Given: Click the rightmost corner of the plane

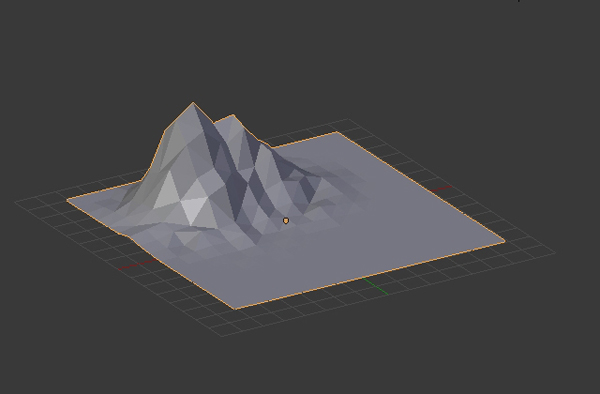Looking at the screenshot, I should pyautogui.click(x=504, y=241).
